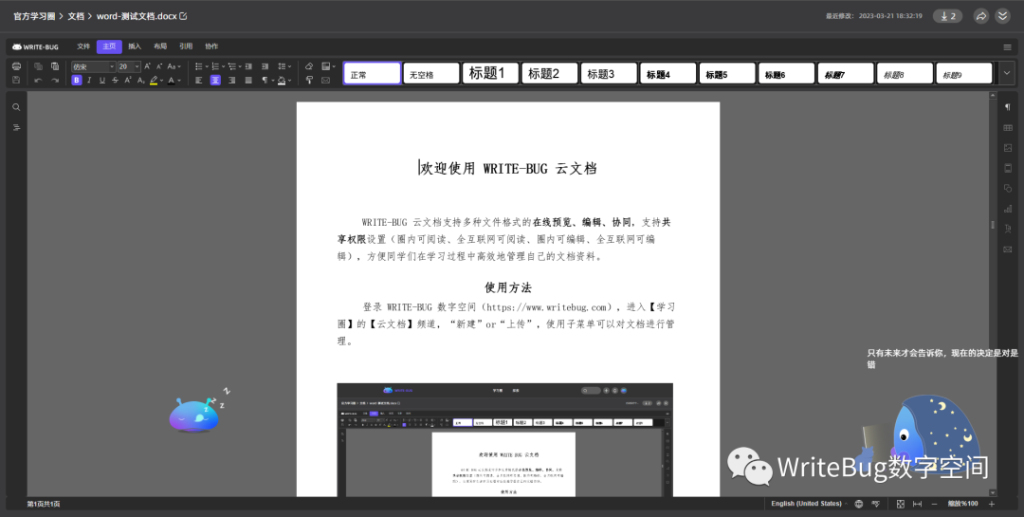The image size is (1024, 517).
Task: Click the Increase Indent icon
Action: click(x=265, y=67)
